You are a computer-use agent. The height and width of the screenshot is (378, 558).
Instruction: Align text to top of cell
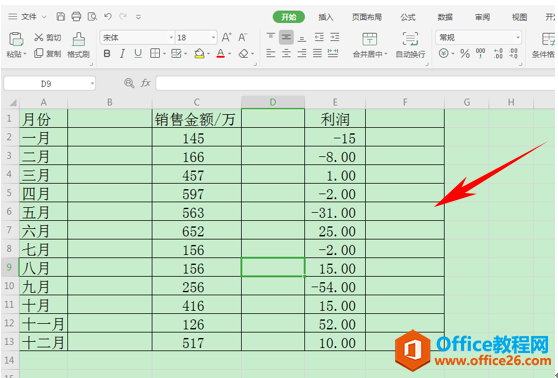pos(271,37)
